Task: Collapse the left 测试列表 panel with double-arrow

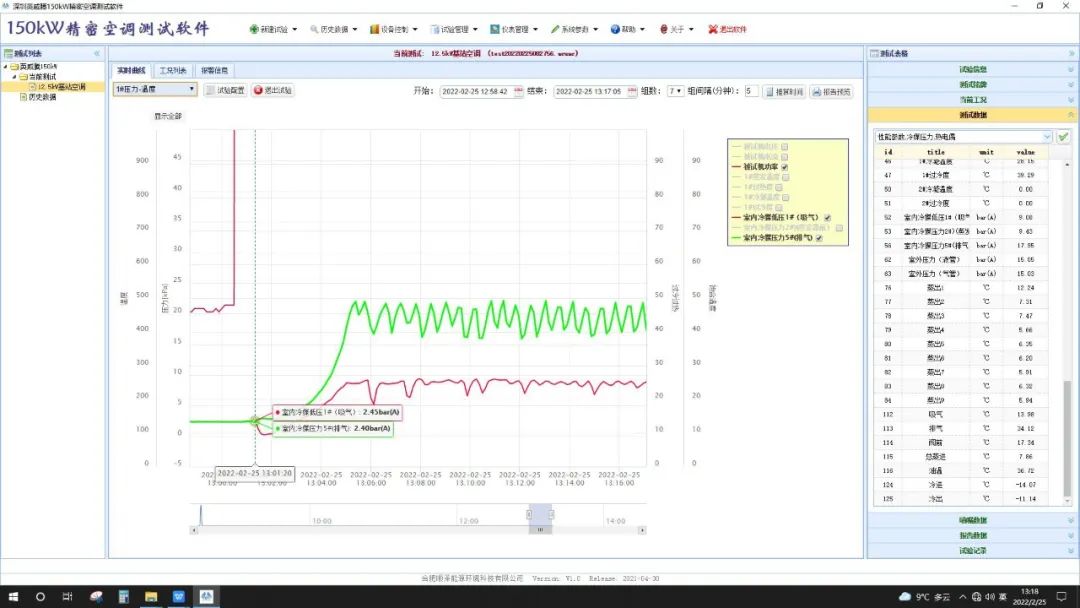Action: (97, 54)
